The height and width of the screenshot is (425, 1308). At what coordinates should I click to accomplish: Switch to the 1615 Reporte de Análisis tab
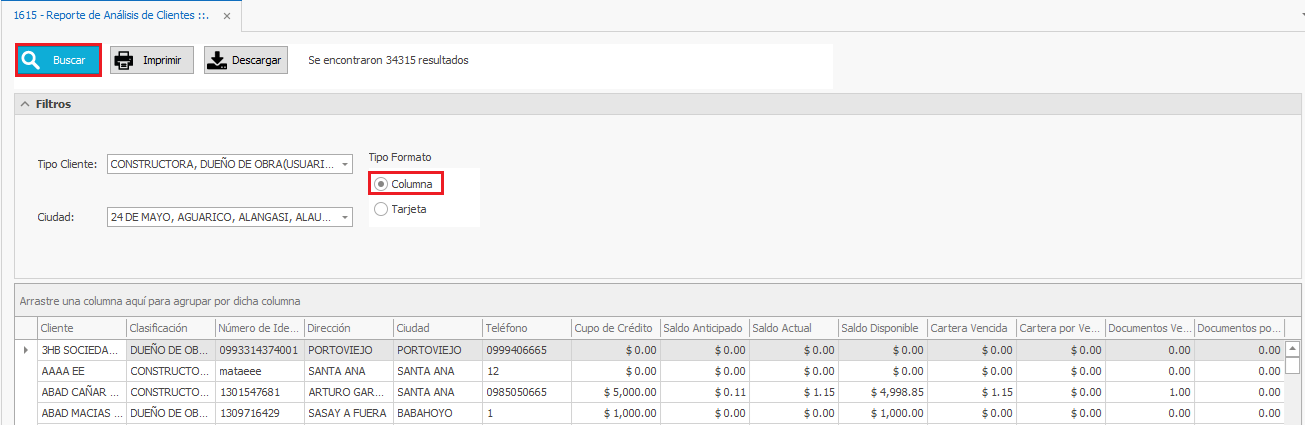[110, 16]
